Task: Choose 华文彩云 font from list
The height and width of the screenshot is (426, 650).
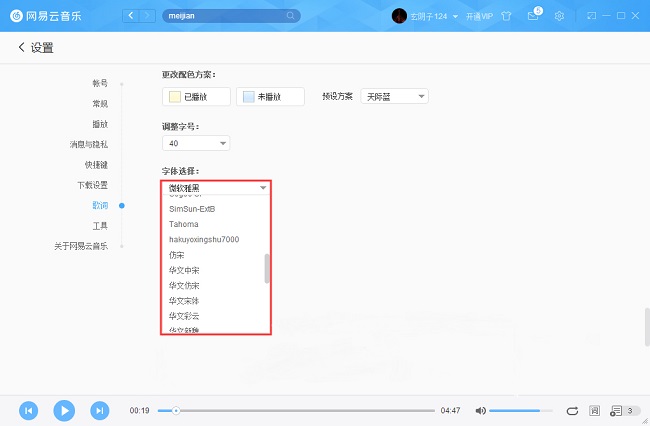Action: point(184,316)
